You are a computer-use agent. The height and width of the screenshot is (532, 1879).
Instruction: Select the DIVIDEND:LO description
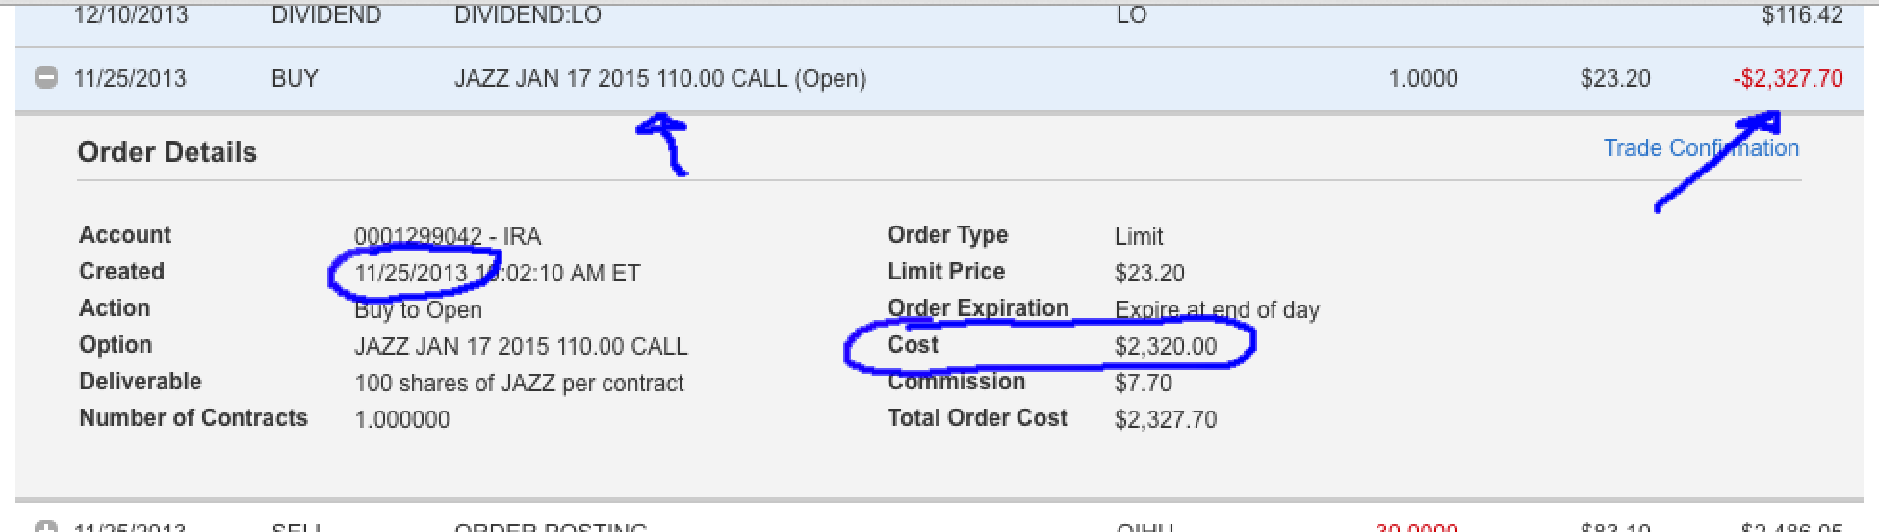pos(528,14)
